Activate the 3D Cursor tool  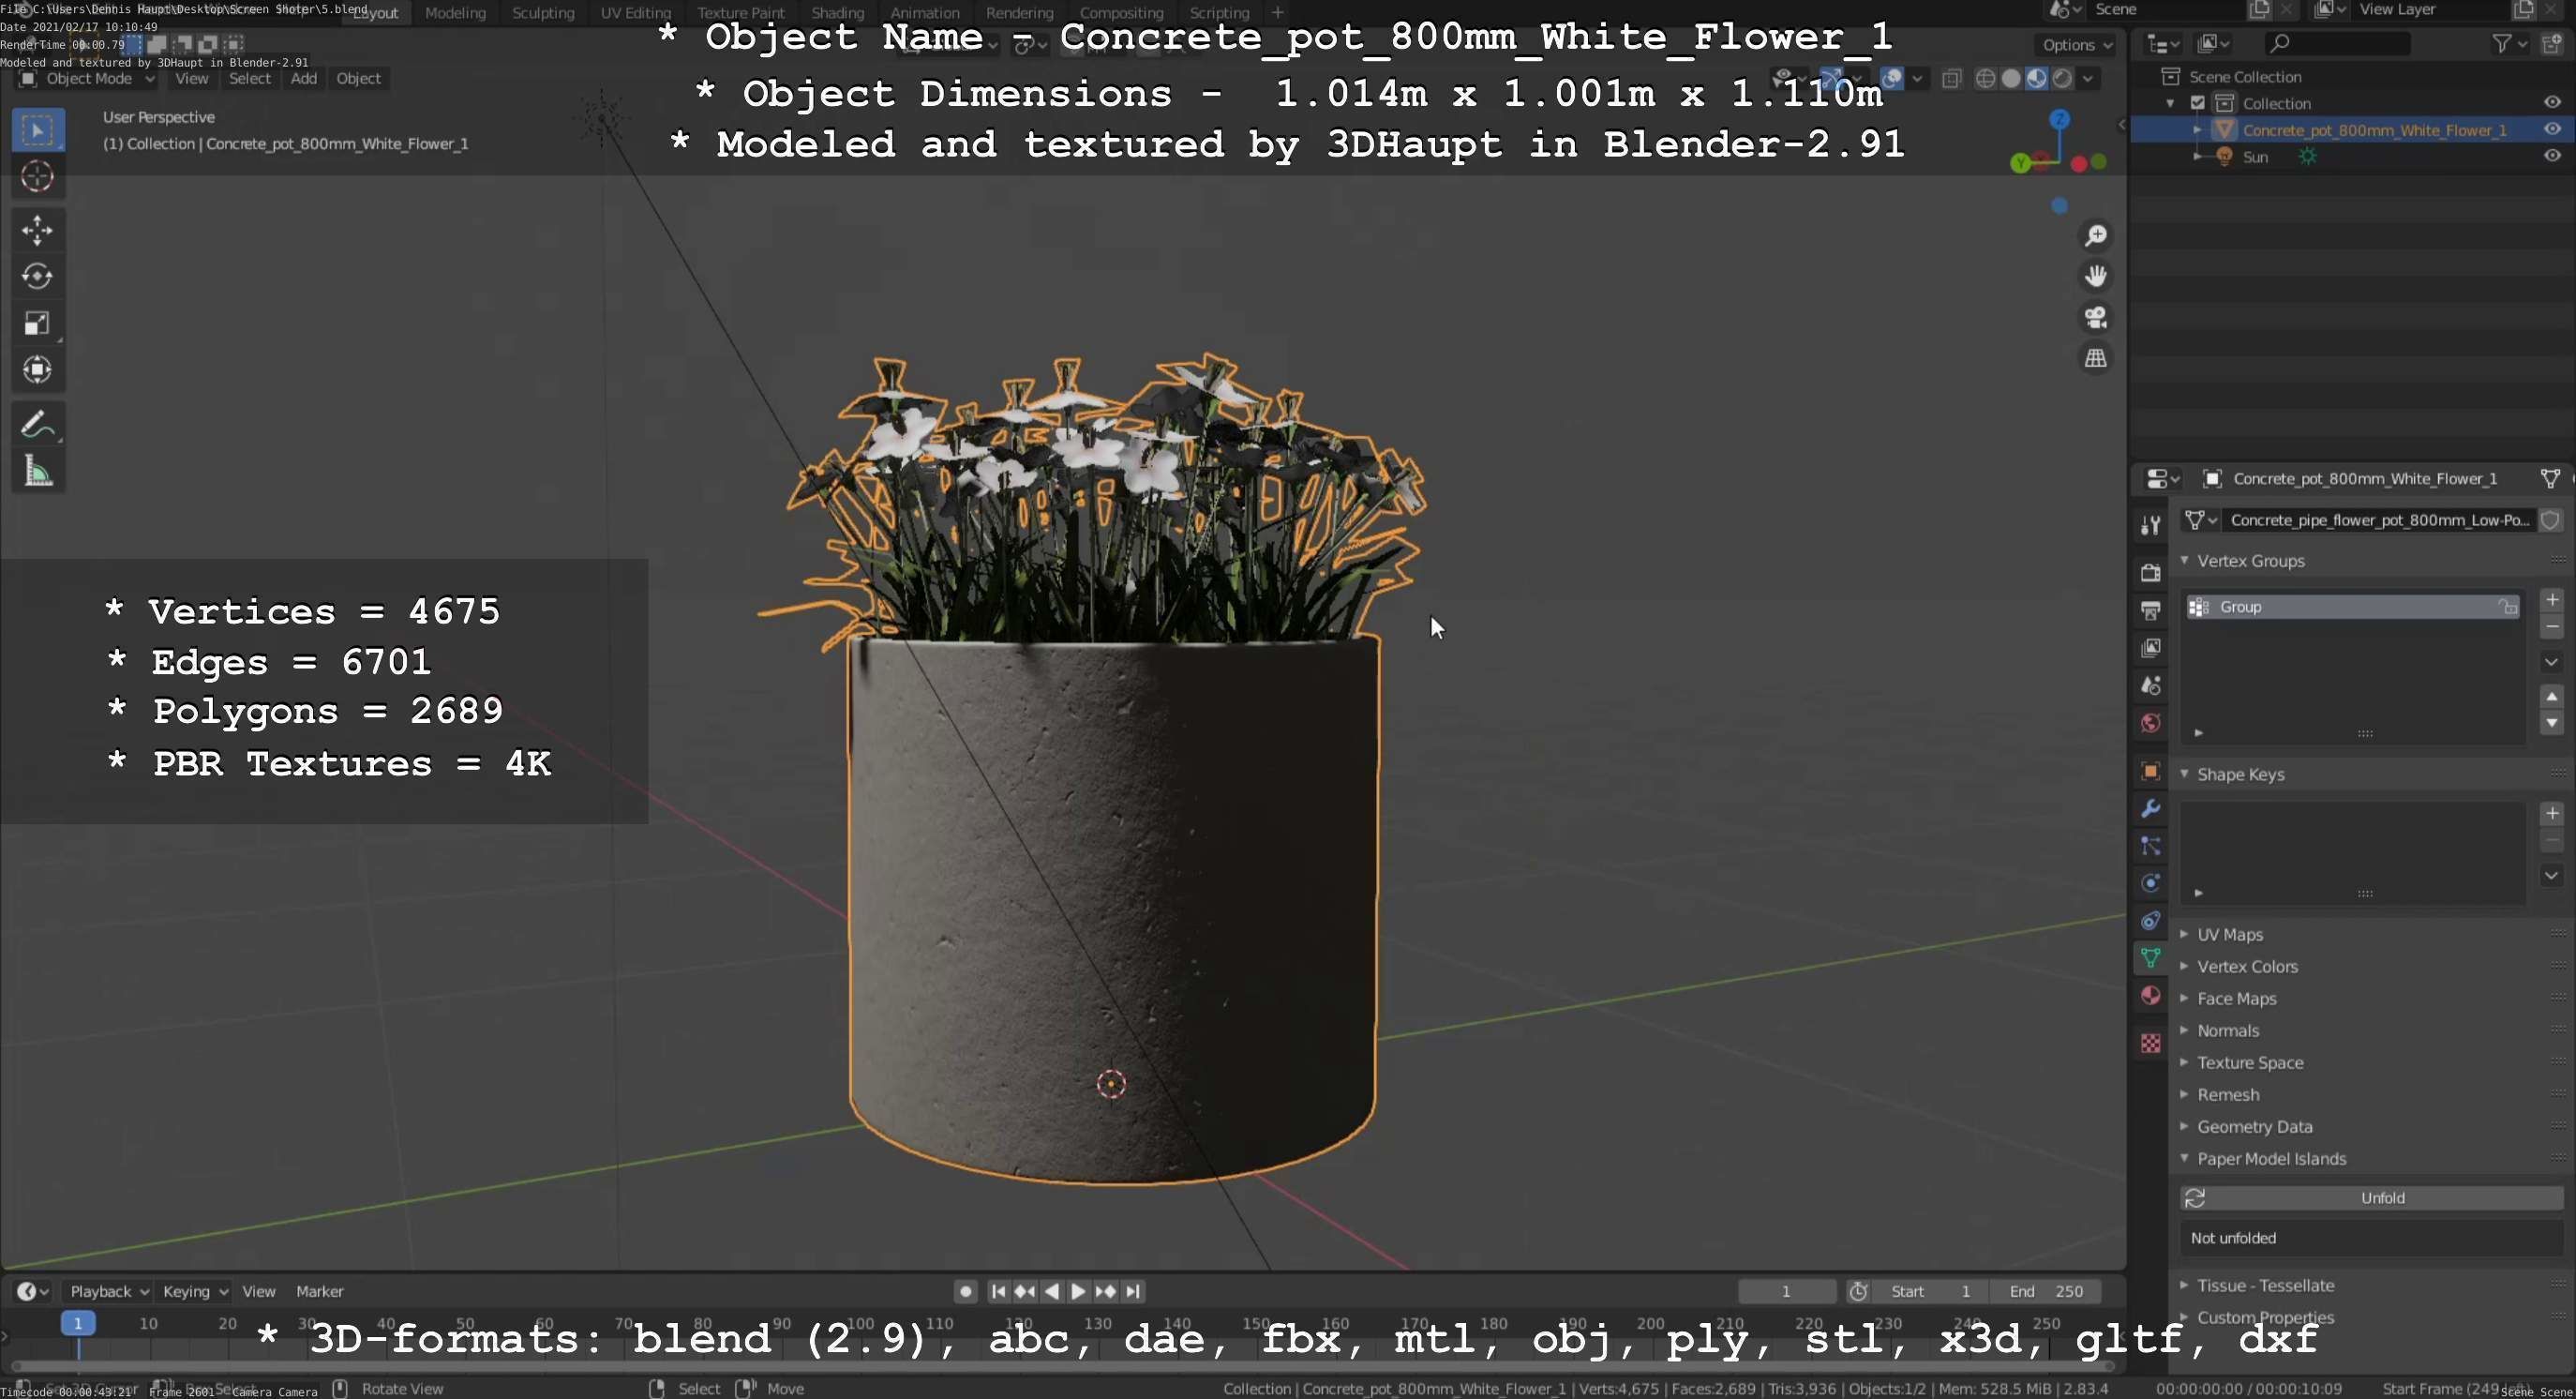tap(38, 177)
